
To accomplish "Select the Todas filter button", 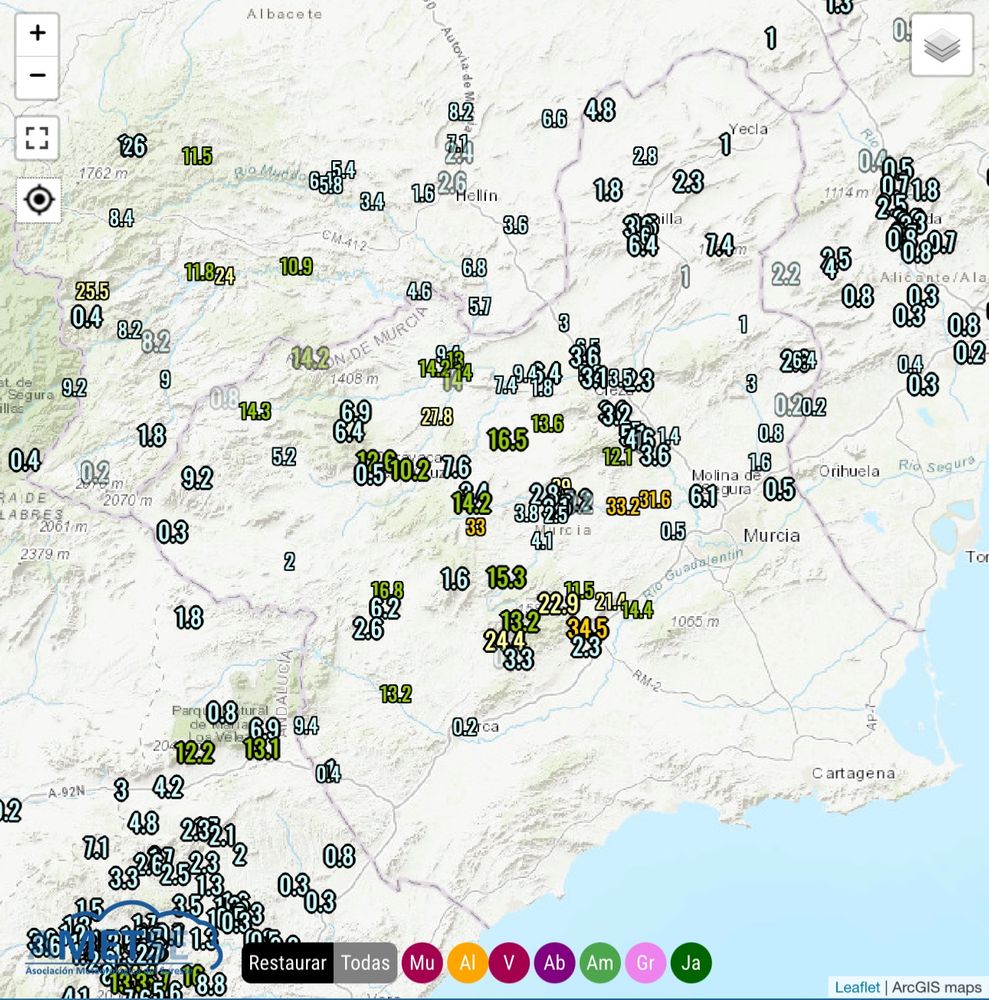I will [365, 962].
